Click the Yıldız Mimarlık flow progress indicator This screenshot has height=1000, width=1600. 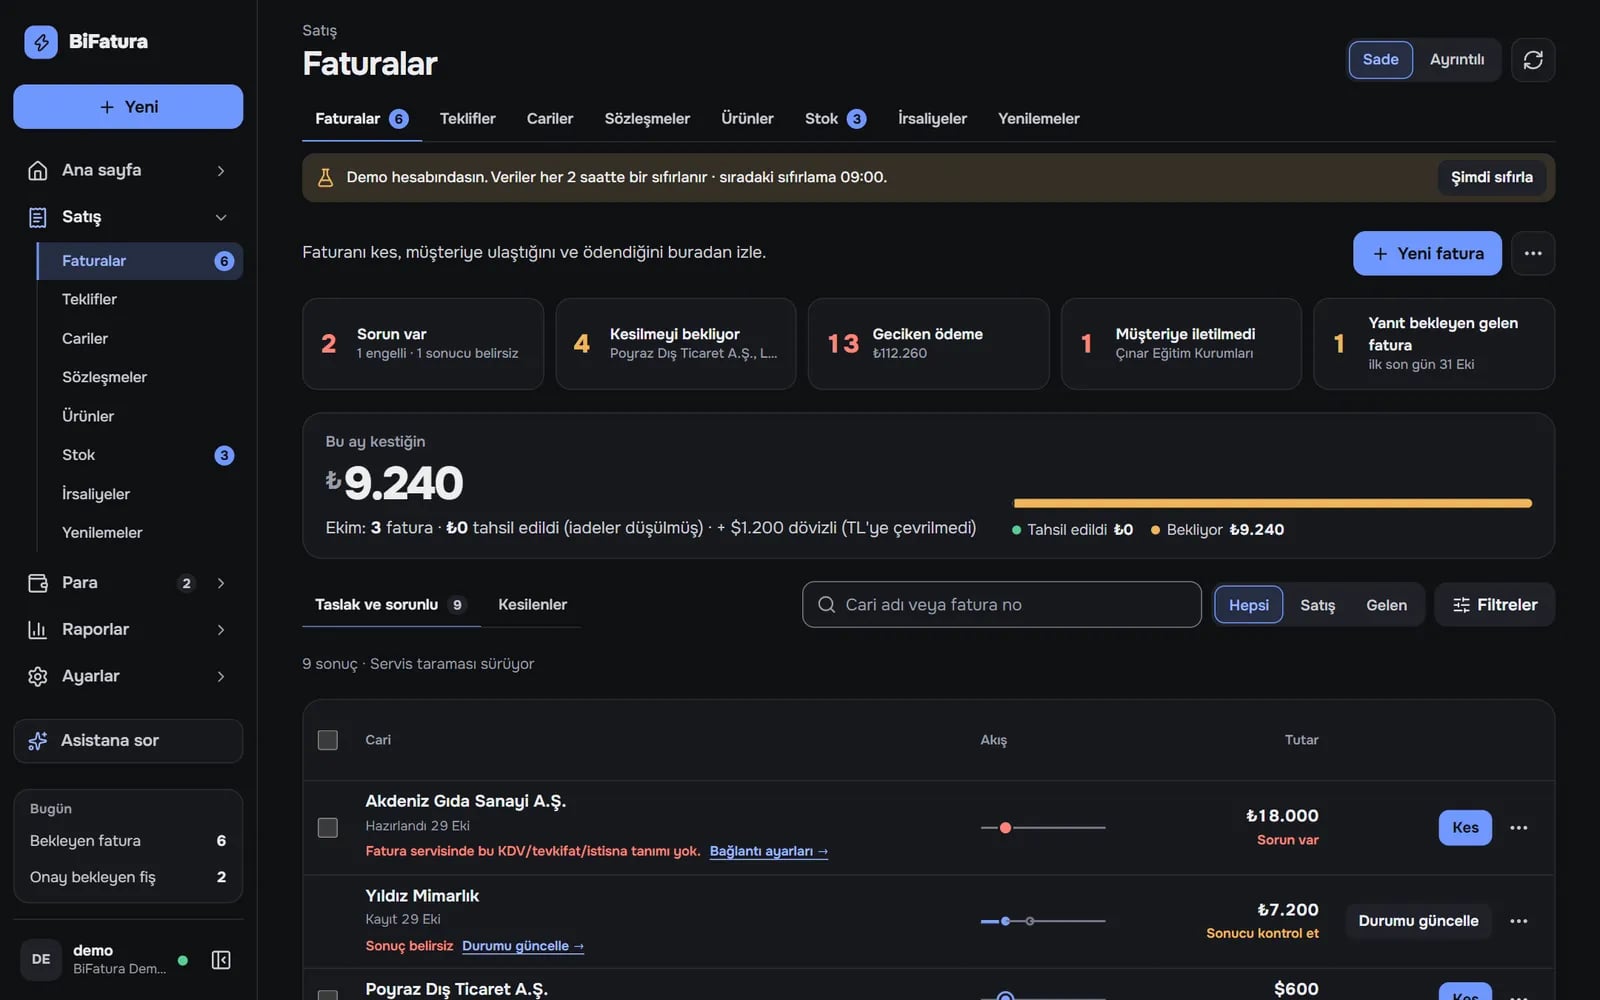tap(1043, 921)
